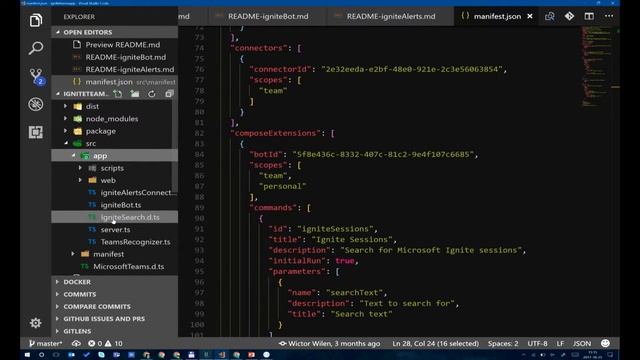Click the Ln 28, Col 24 position indicator
The height and width of the screenshot is (360, 640).
[436, 344]
